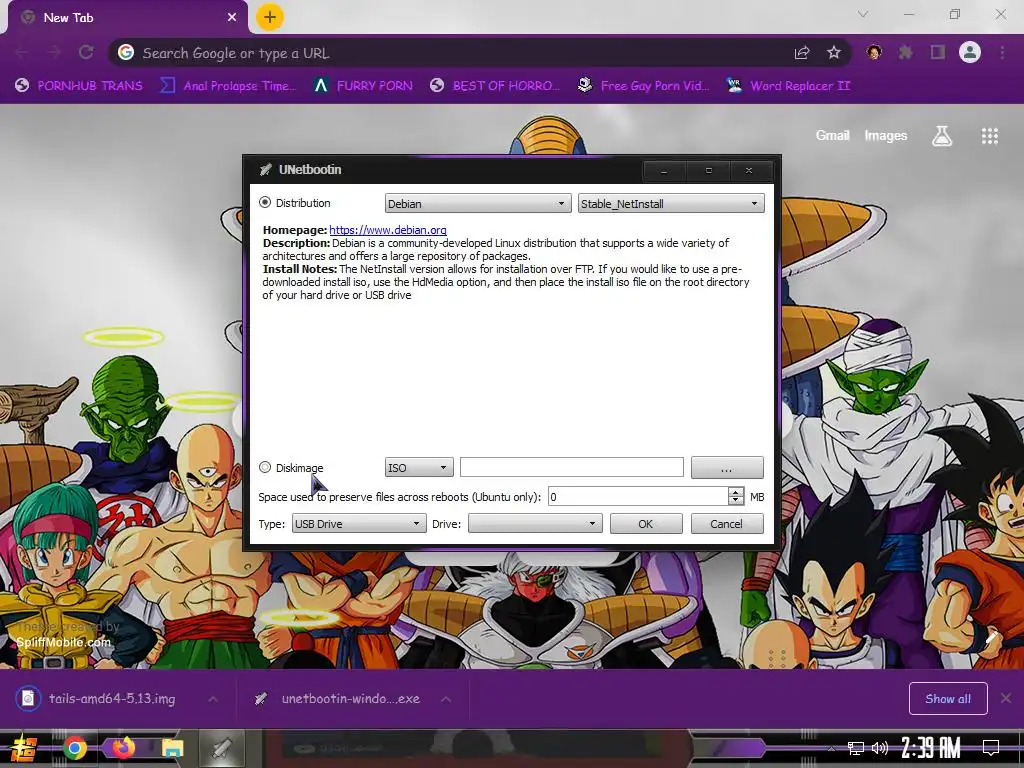Expand options for tails-amd64-5.13.img download
This screenshot has height=768, width=1024.
(213, 699)
